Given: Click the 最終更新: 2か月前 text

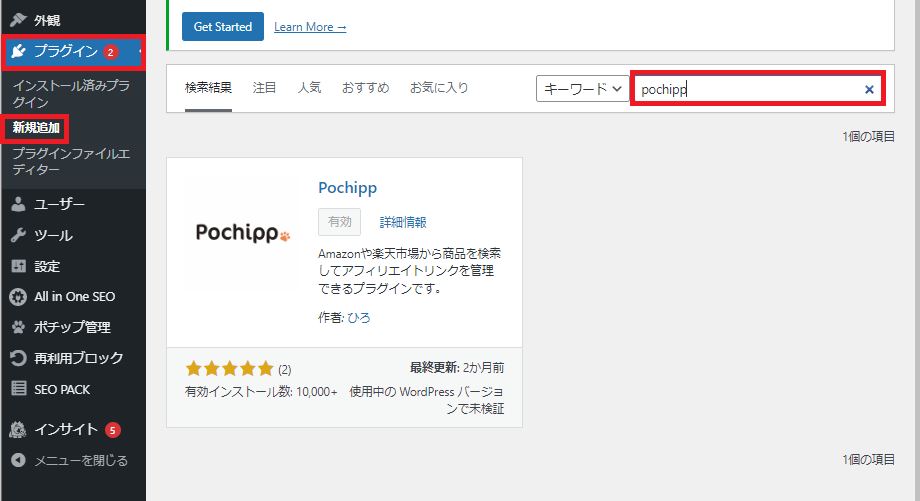Looking at the screenshot, I should (x=457, y=368).
